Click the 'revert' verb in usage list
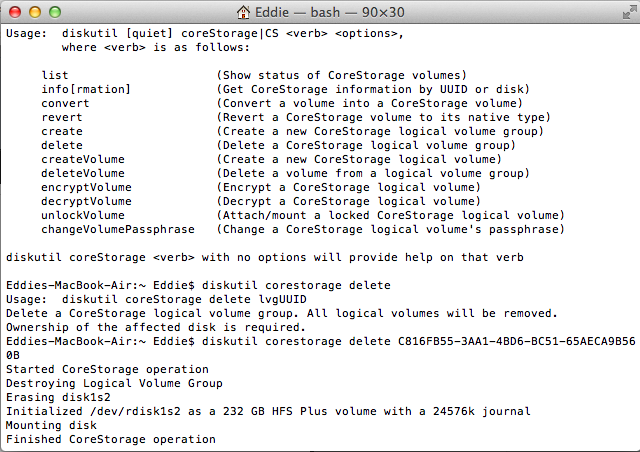 62,117
